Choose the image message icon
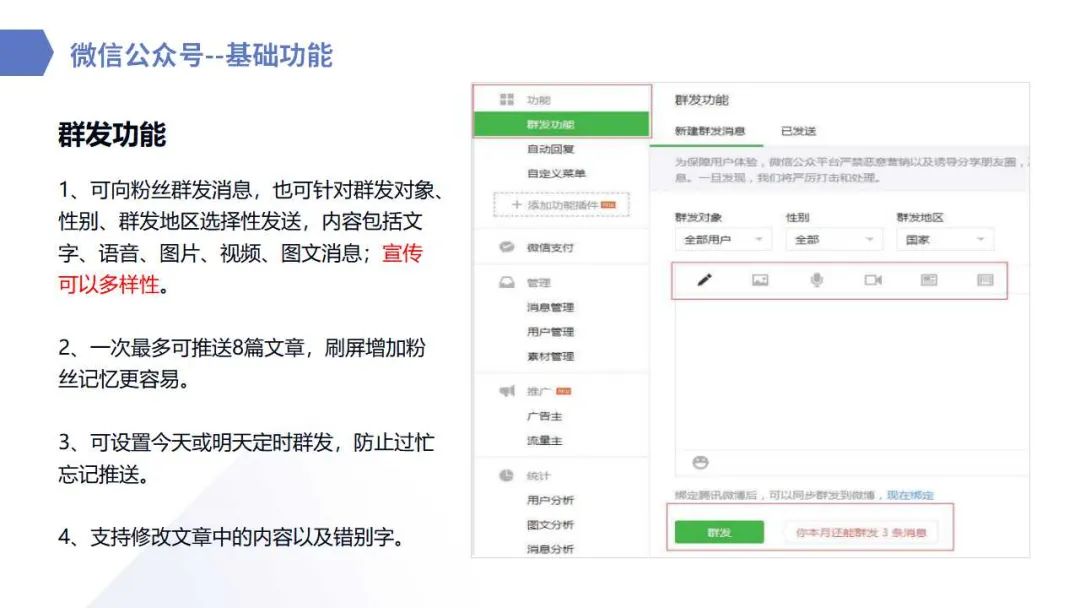The width and height of the screenshot is (1080, 608). 760,280
